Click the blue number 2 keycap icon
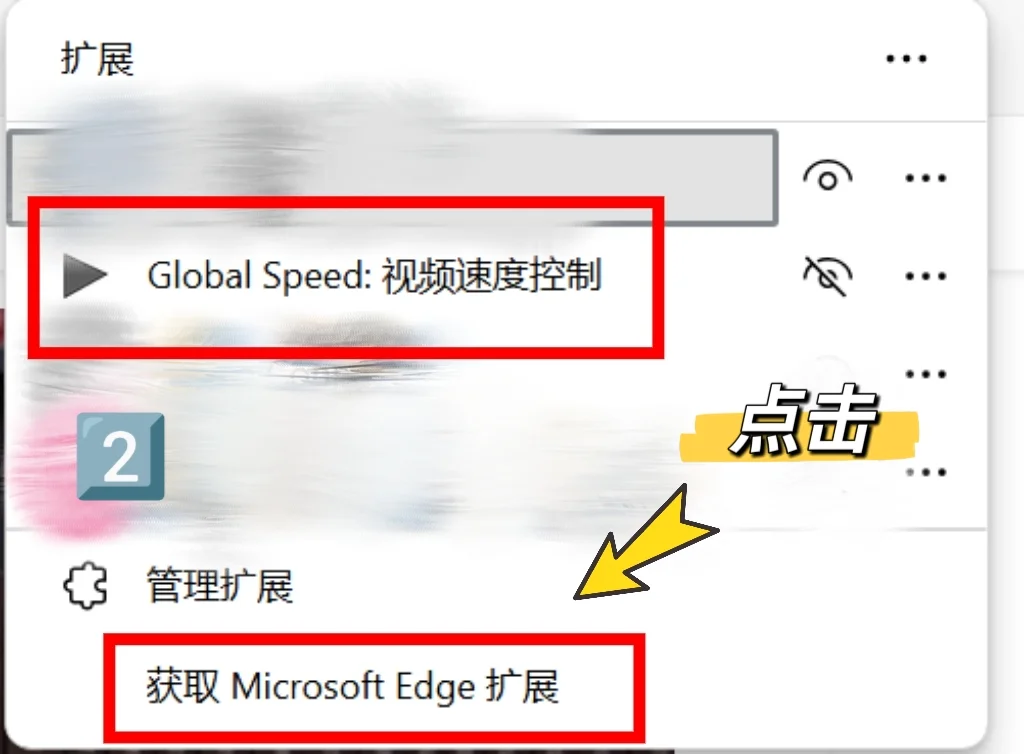1024x754 pixels. tap(120, 456)
